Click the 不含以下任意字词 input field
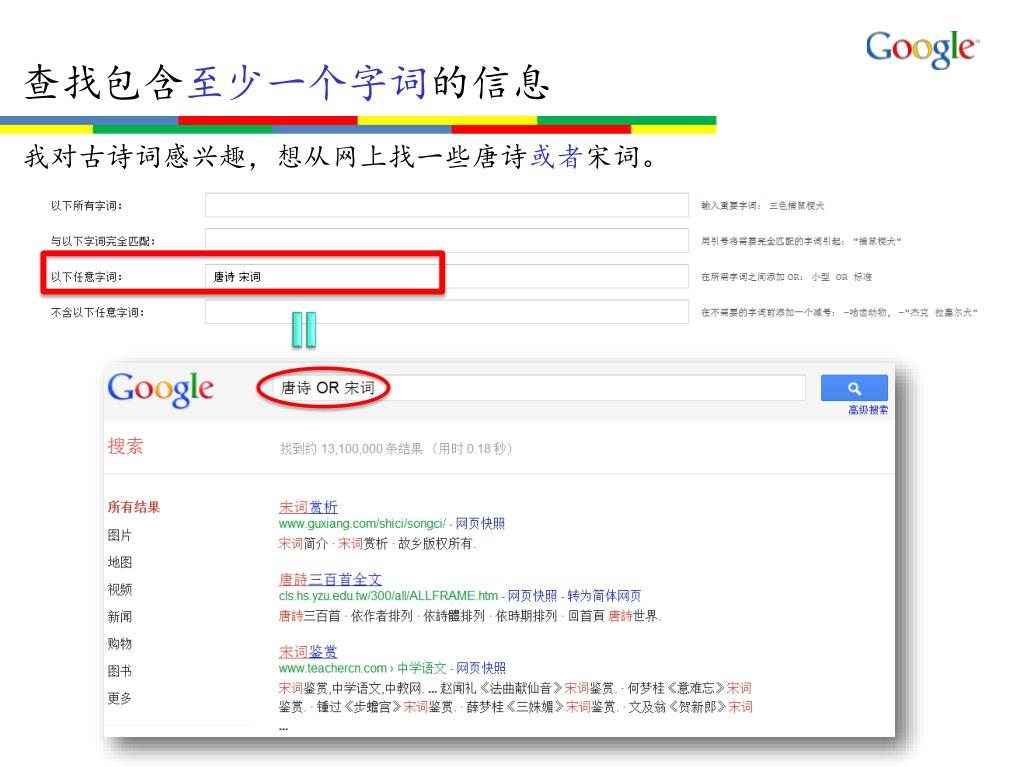Screen dimensions: 1023x767 point(447,312)
